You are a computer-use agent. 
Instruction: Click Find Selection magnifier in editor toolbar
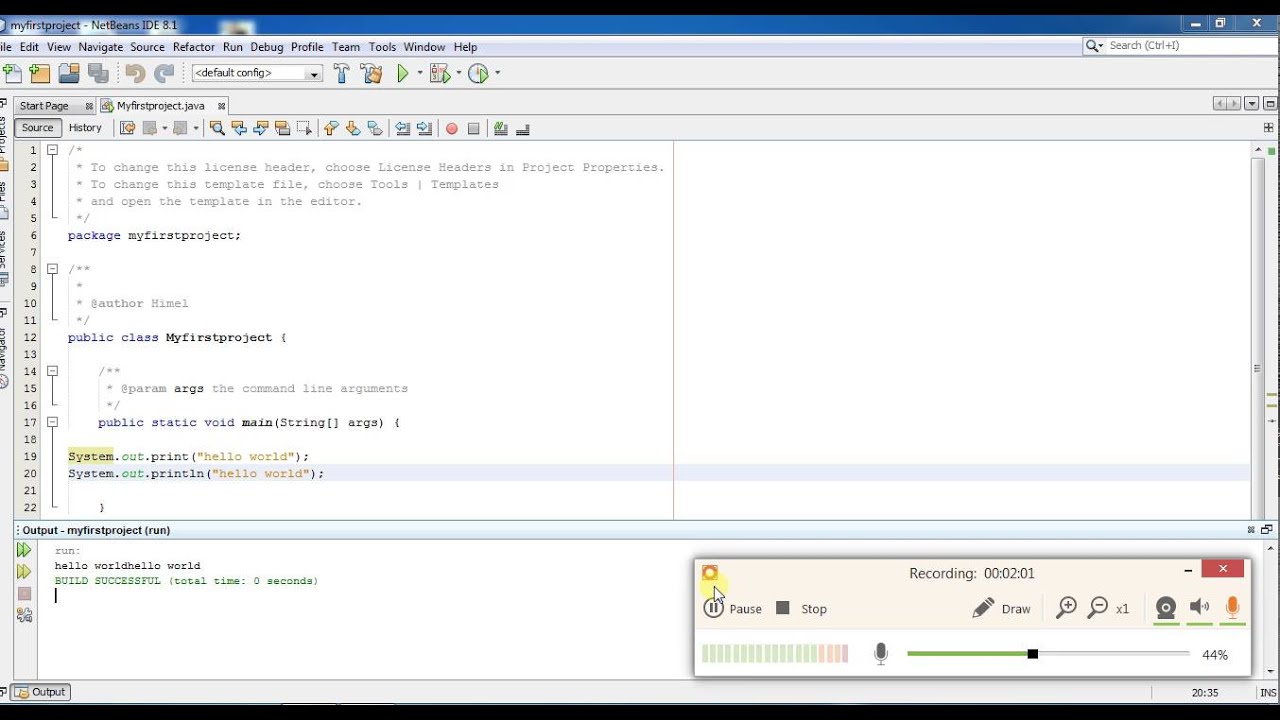tap(217, 128)
